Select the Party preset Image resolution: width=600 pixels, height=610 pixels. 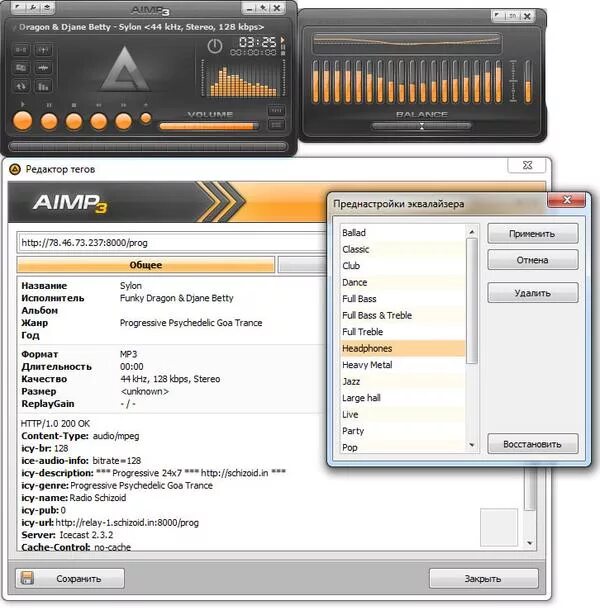click(403, 431)
